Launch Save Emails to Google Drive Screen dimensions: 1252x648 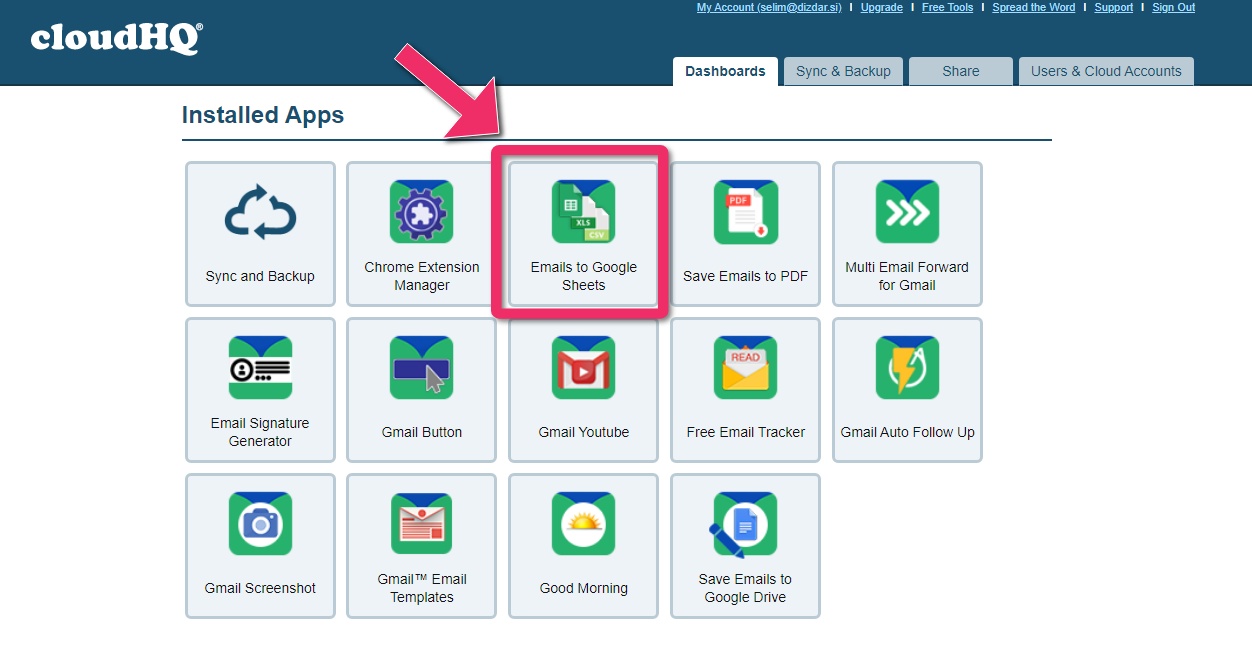[x=745, y=546]
